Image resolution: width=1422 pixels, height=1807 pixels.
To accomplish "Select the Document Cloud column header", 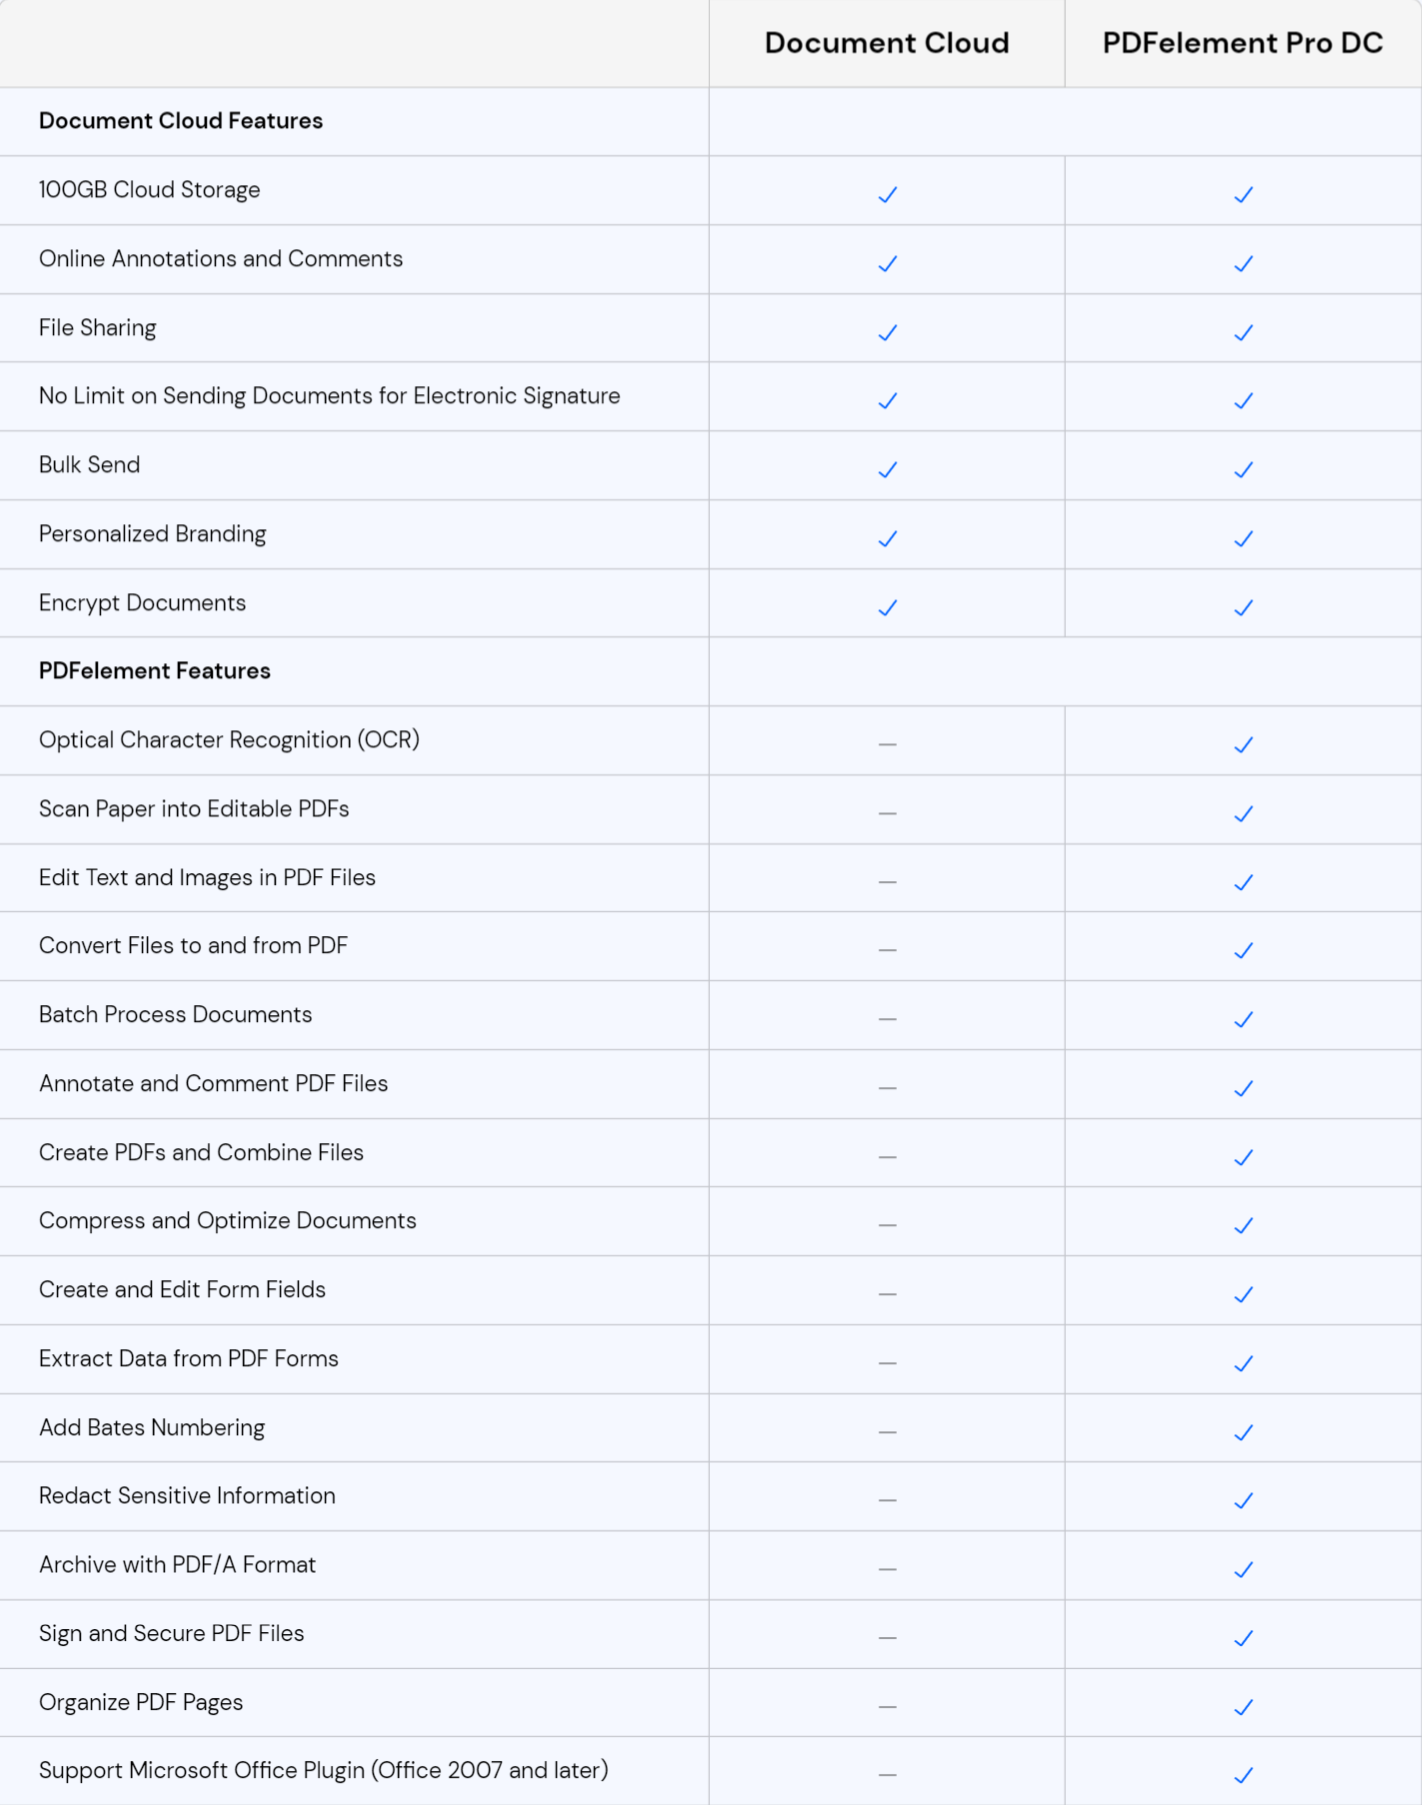I will tap(887, 43).
